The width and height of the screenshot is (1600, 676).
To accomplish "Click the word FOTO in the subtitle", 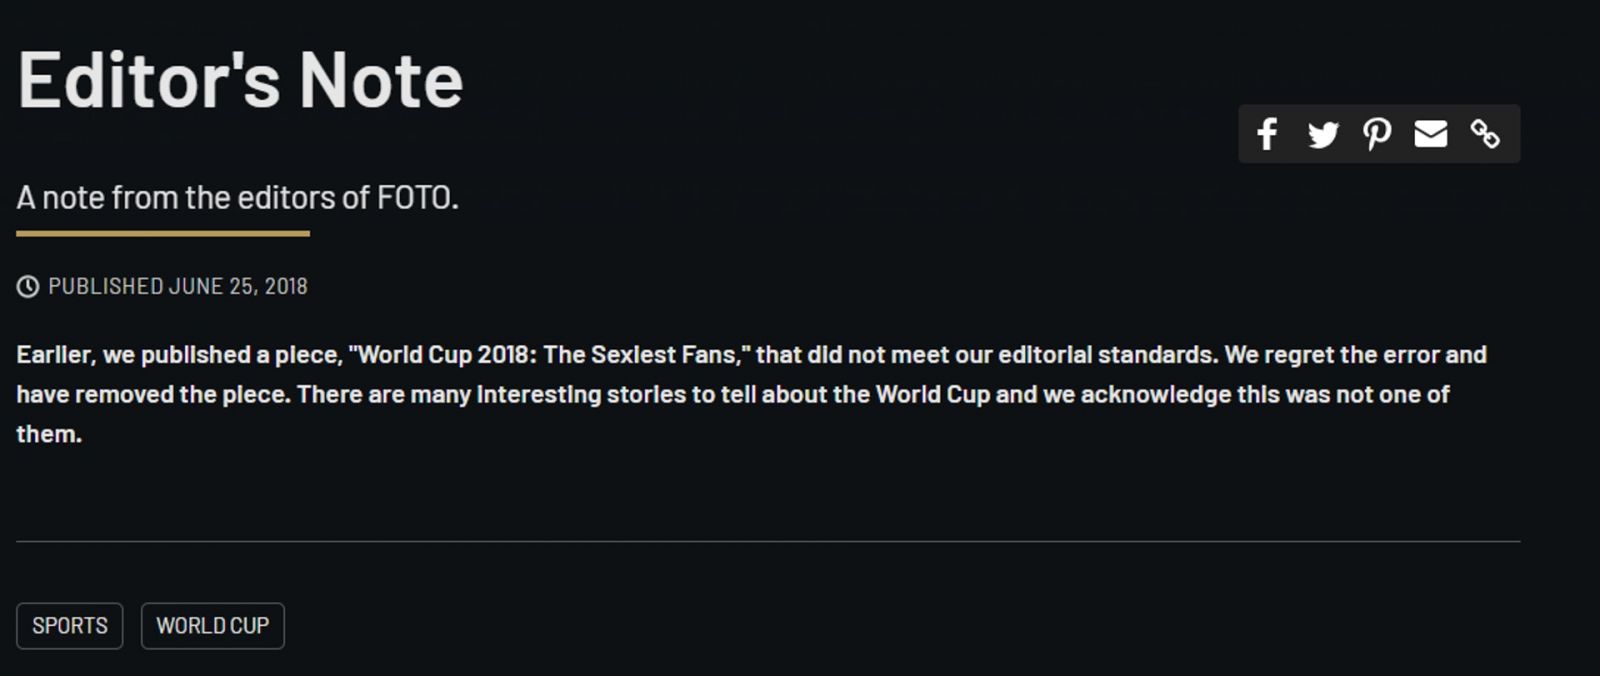I will [x=417, y=198].
